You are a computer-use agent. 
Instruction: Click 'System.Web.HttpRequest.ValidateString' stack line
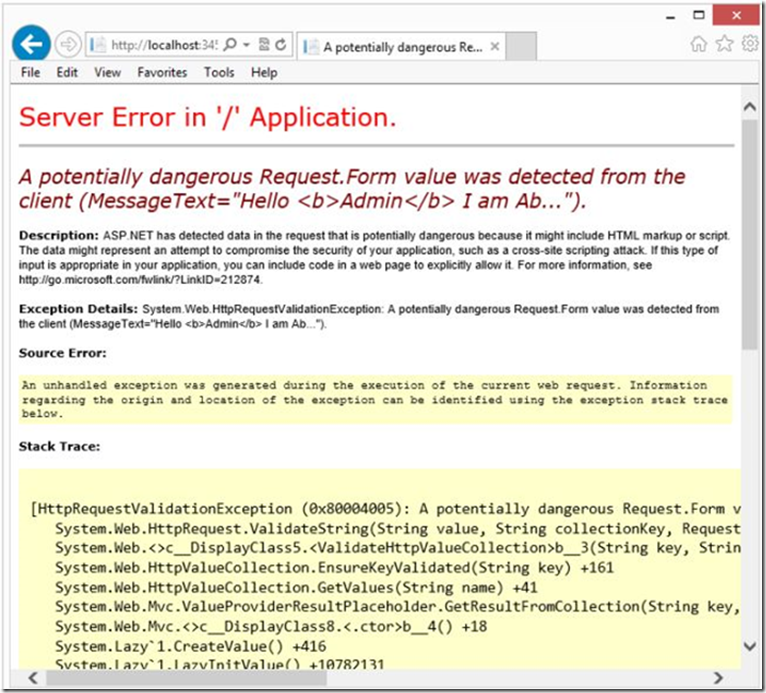(398, 528)
